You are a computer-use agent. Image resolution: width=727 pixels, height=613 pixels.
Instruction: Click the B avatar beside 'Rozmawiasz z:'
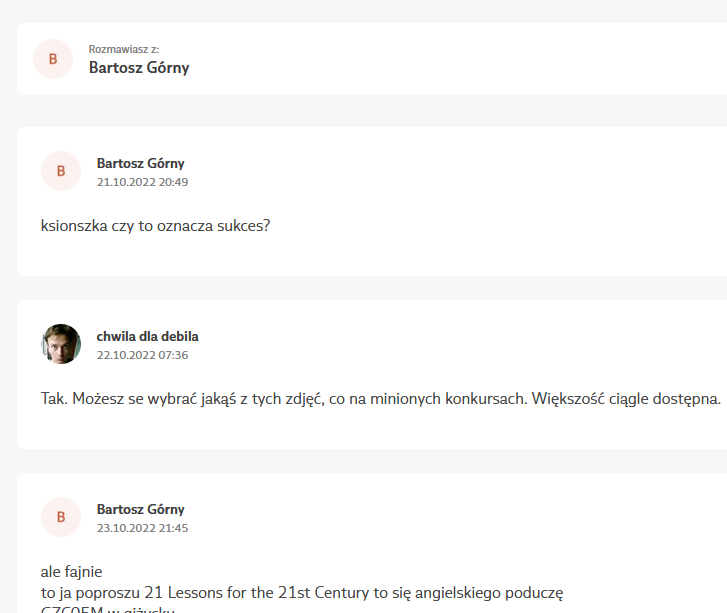point(53,59)
